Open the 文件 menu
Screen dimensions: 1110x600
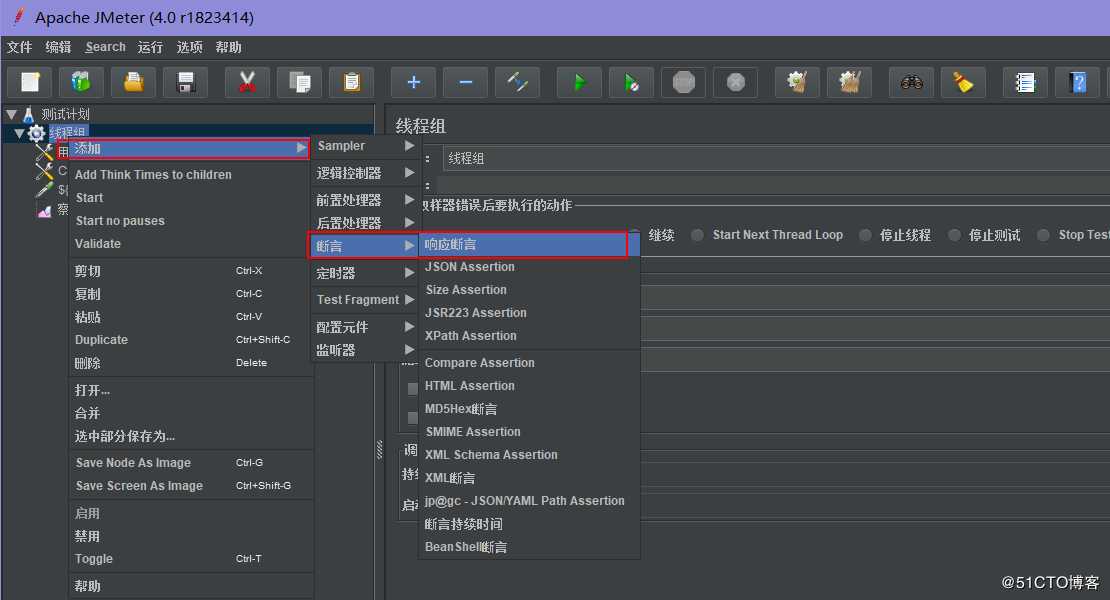(19, 47)
